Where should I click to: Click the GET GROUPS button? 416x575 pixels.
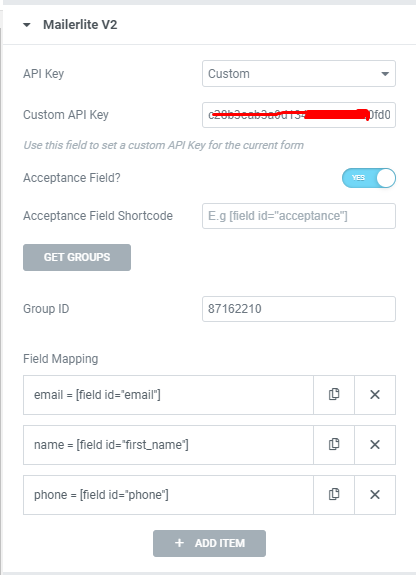77,257
